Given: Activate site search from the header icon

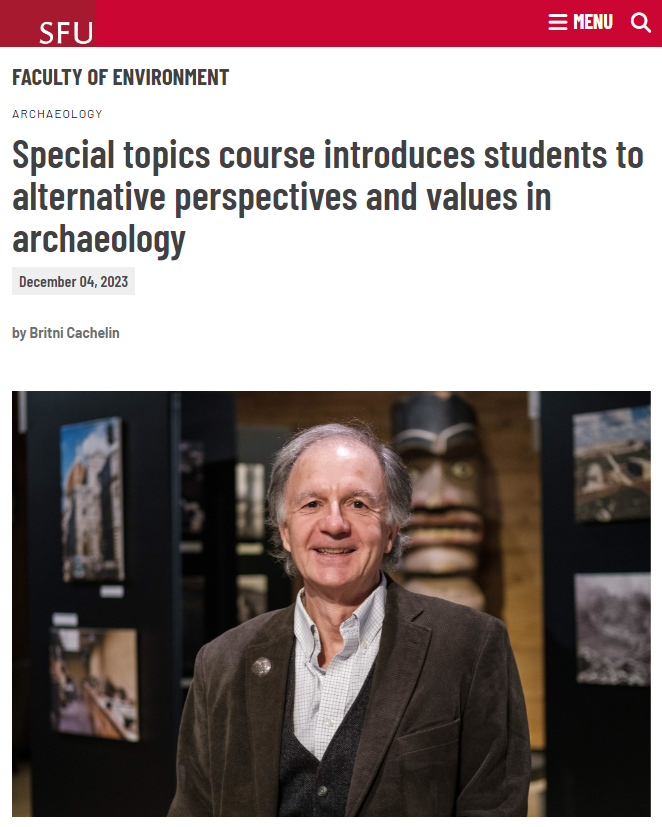Looking at the screenshot, I should tap(641, 21).
